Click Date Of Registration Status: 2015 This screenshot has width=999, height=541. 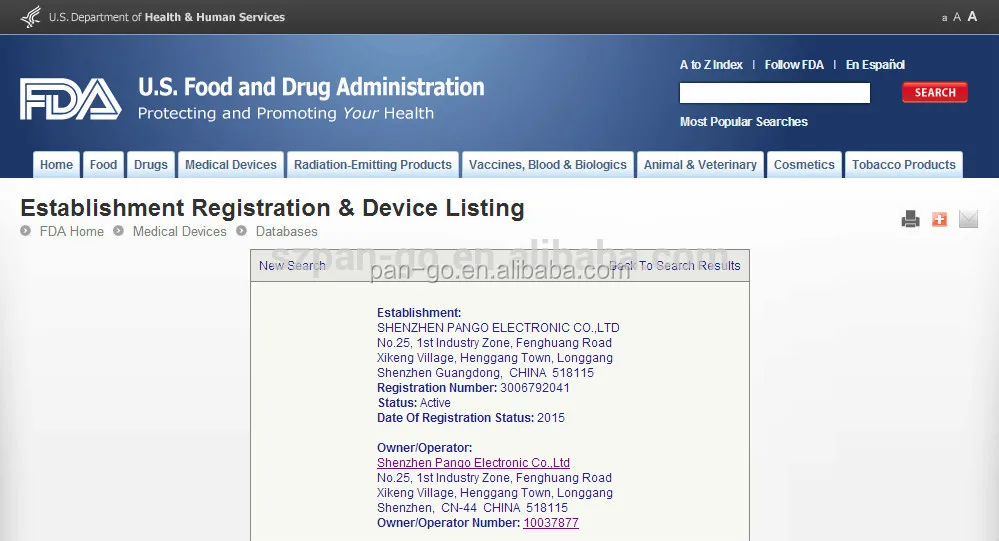[x=471, y=418]
